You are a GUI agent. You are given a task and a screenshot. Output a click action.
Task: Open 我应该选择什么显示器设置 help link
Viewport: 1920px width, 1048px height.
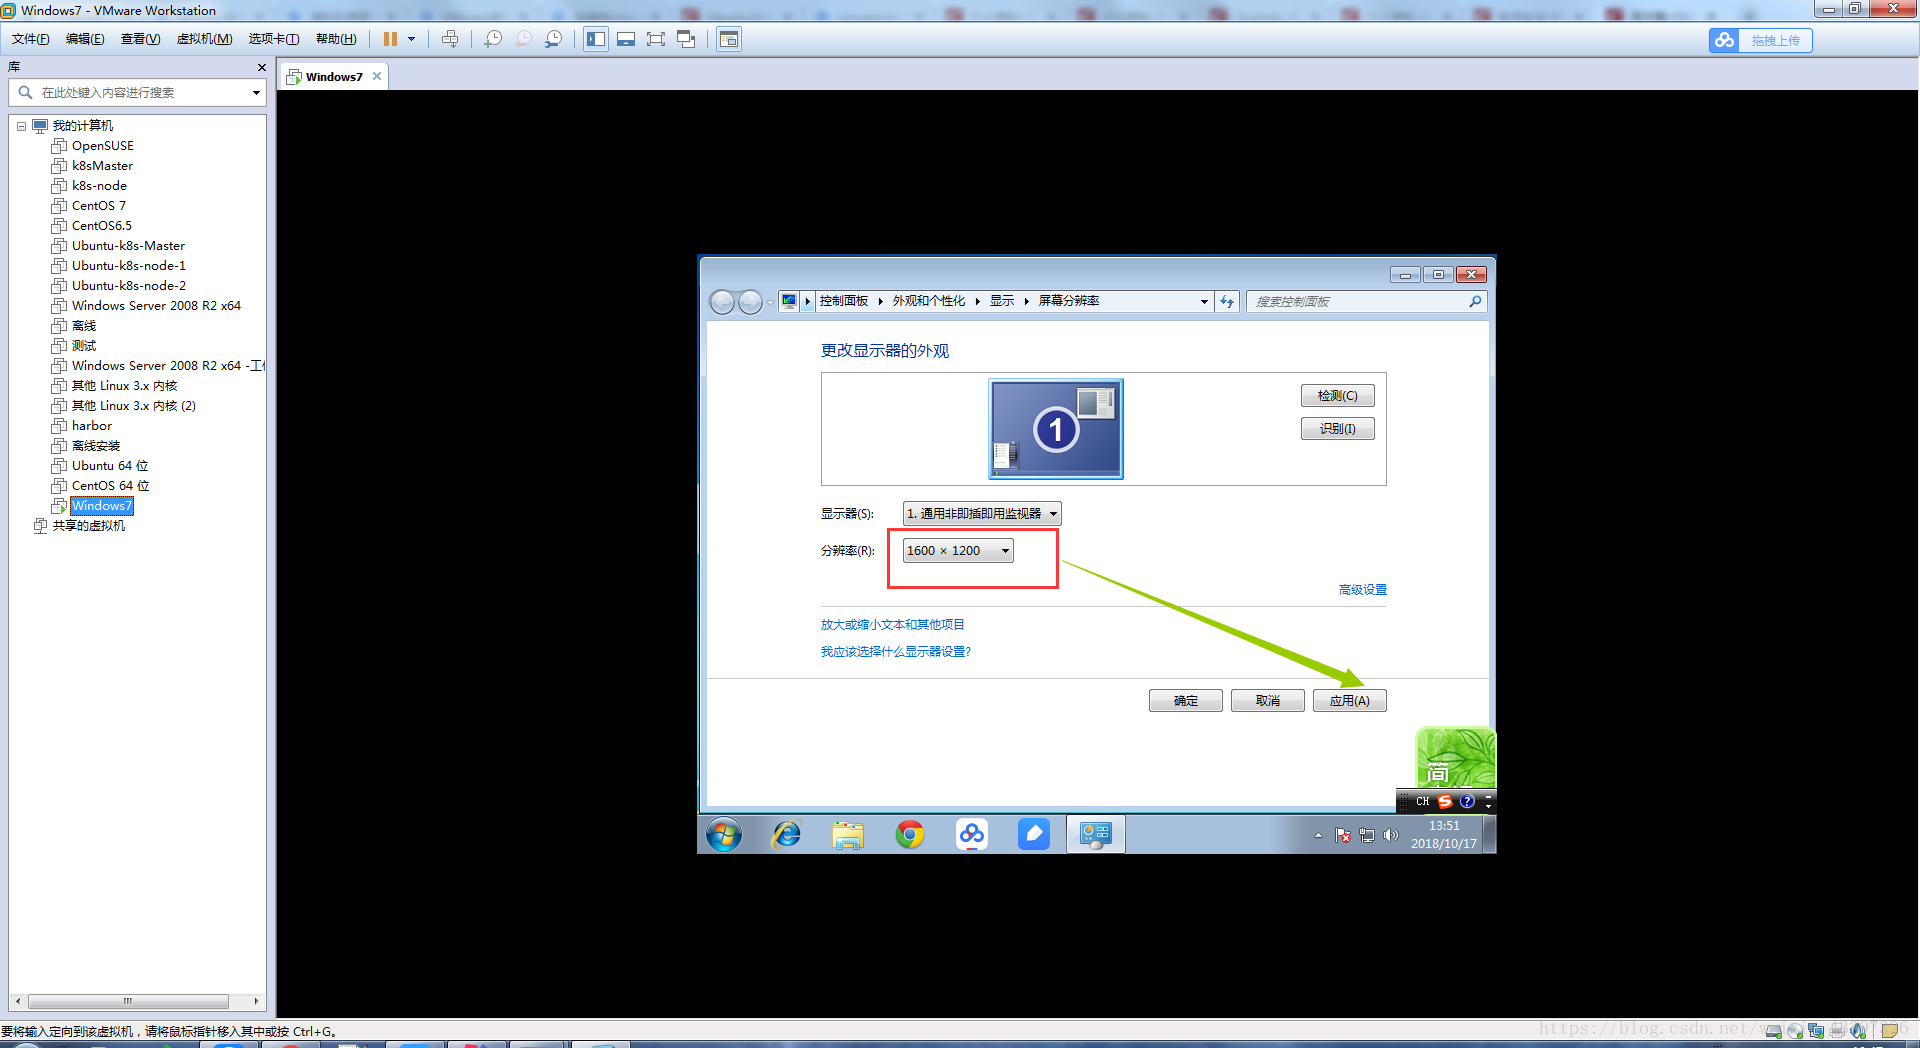896,652
